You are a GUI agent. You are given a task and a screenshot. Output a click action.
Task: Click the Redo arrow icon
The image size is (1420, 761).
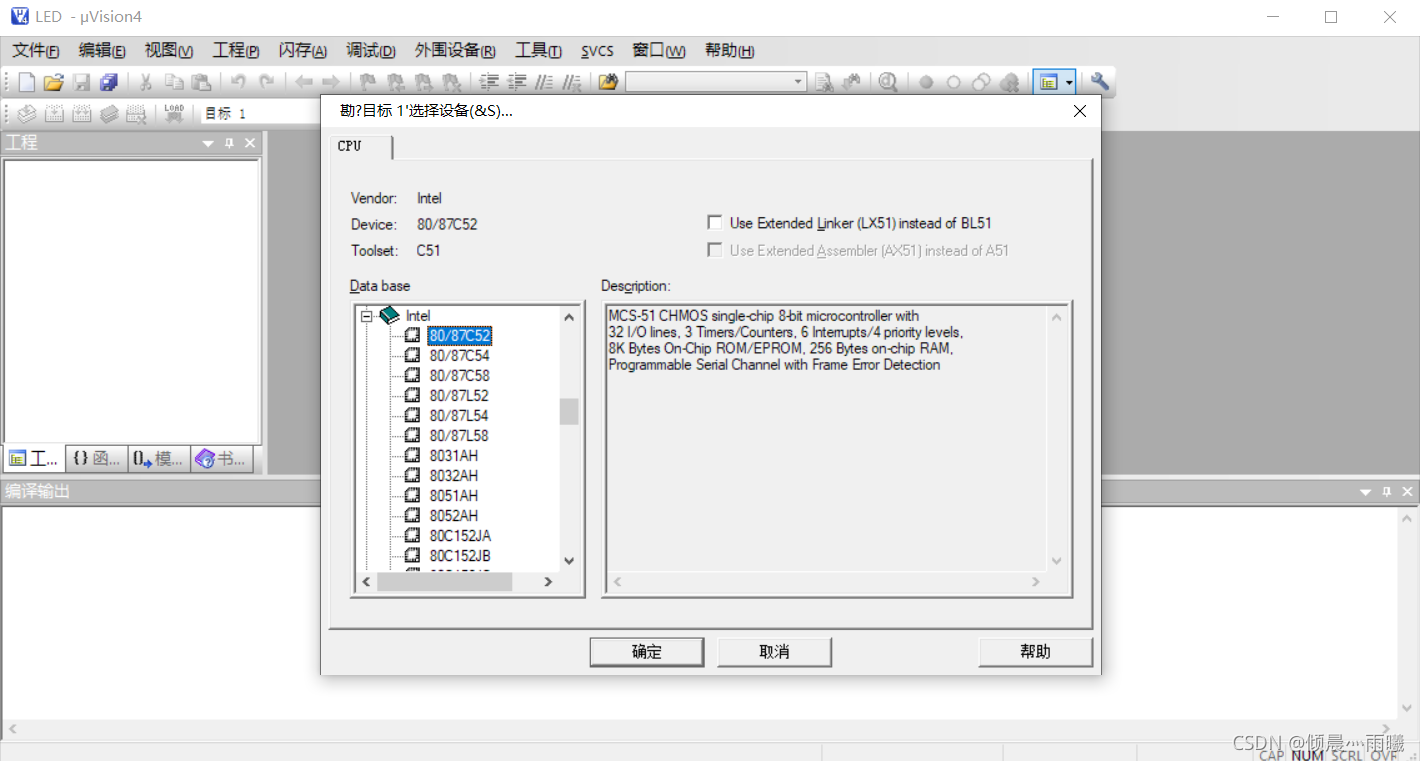tap(266, 83)
